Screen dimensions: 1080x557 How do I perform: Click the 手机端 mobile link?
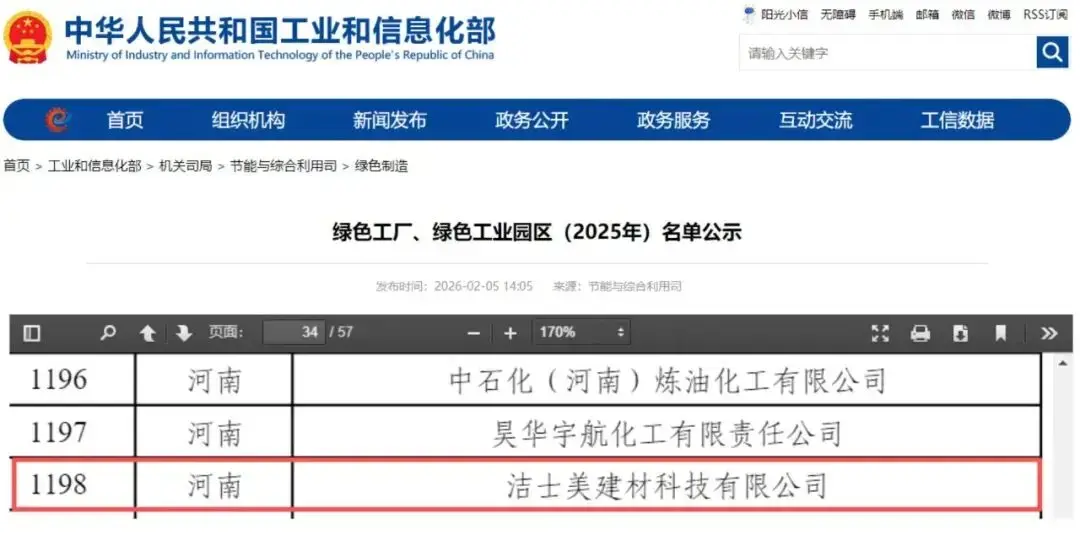885,14
